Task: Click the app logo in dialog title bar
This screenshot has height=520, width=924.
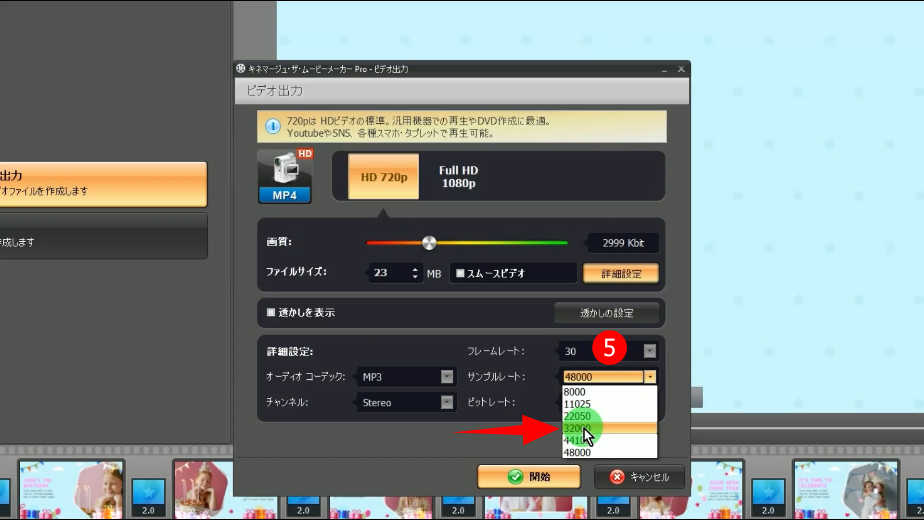Action: point(241,69)
